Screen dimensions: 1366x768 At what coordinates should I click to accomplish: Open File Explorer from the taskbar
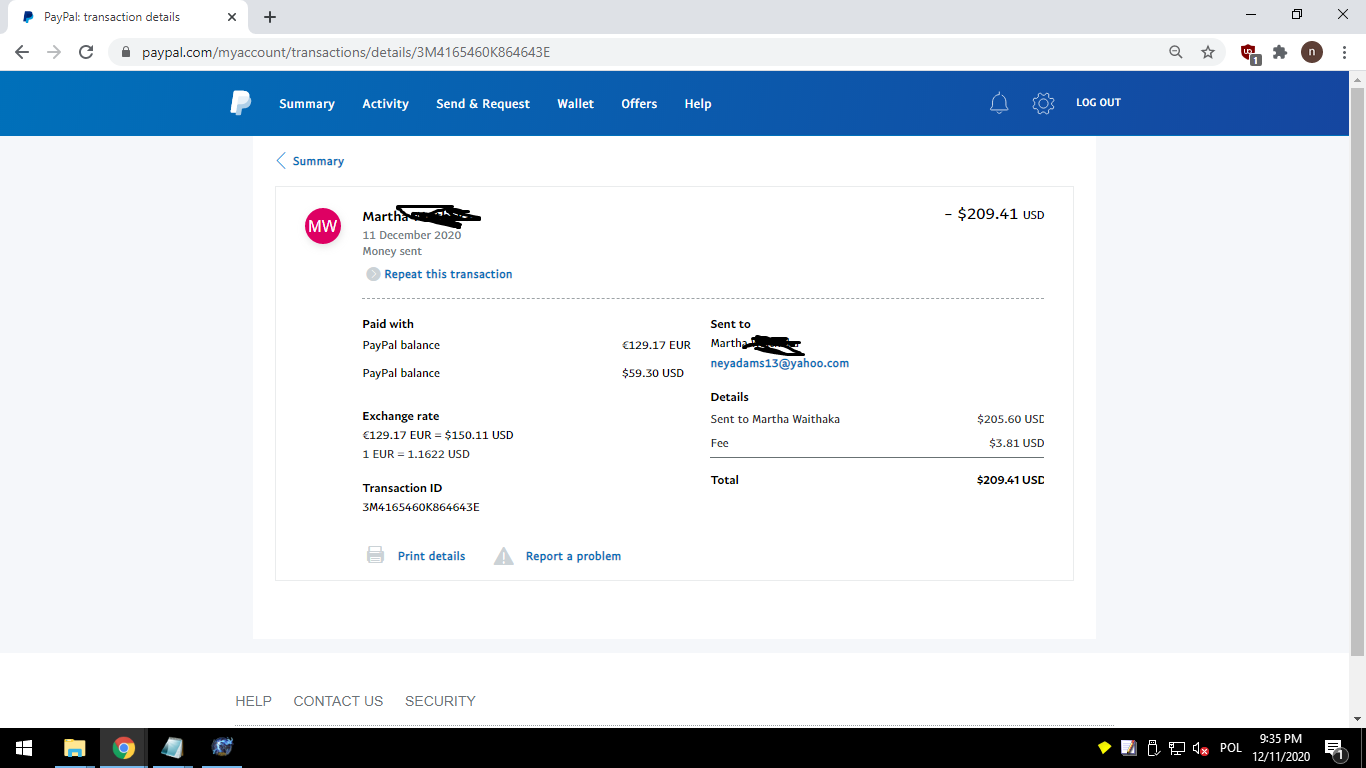[75, 748]
